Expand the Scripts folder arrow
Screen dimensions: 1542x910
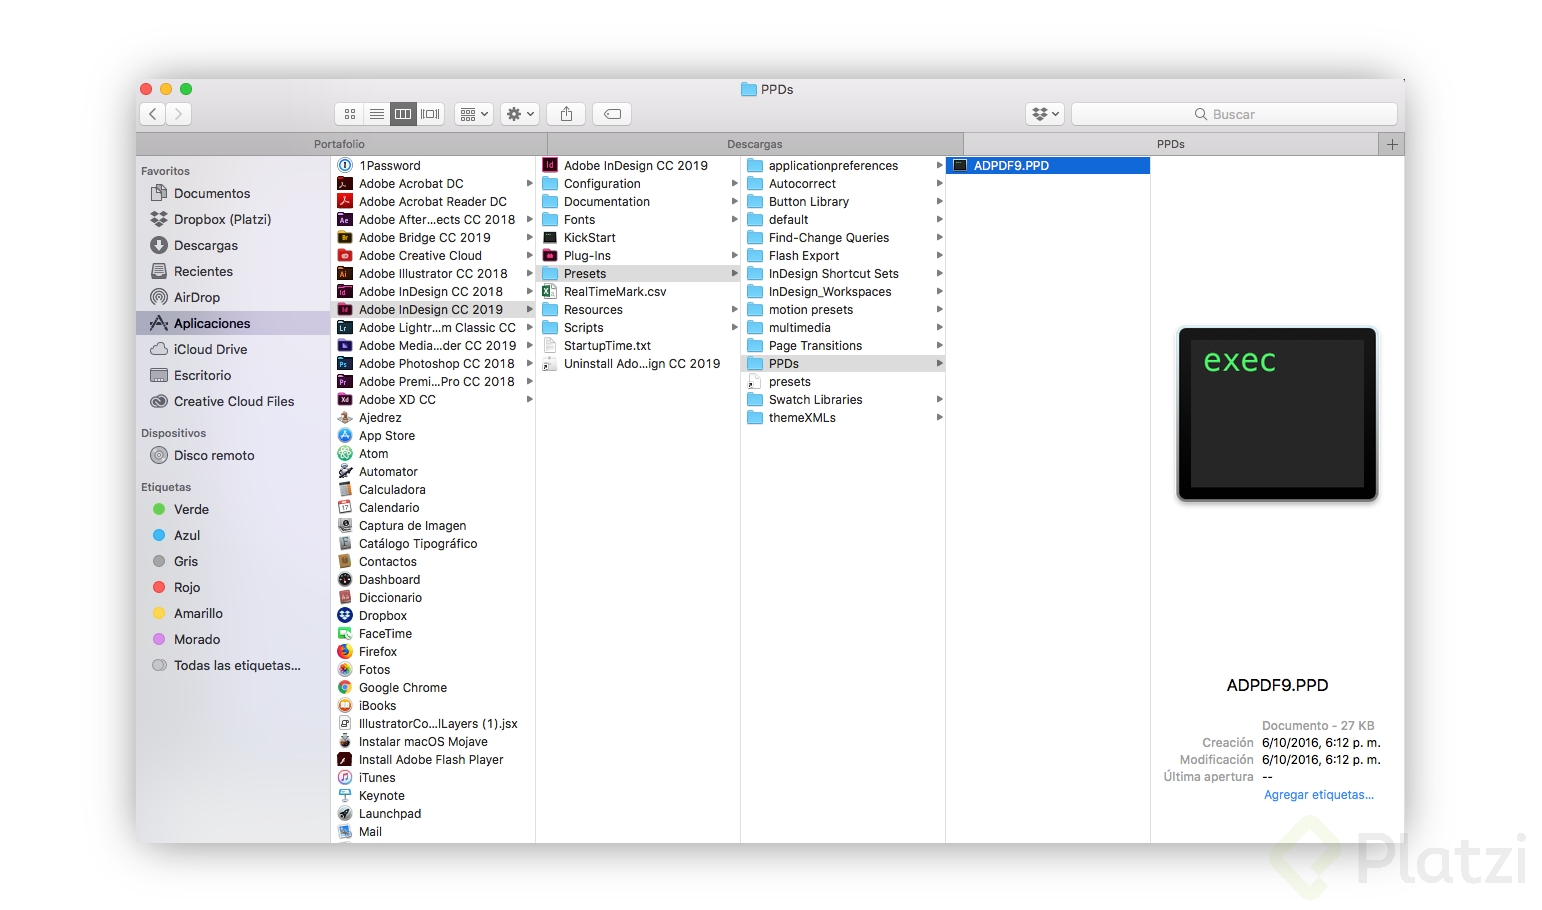point(734,327)
